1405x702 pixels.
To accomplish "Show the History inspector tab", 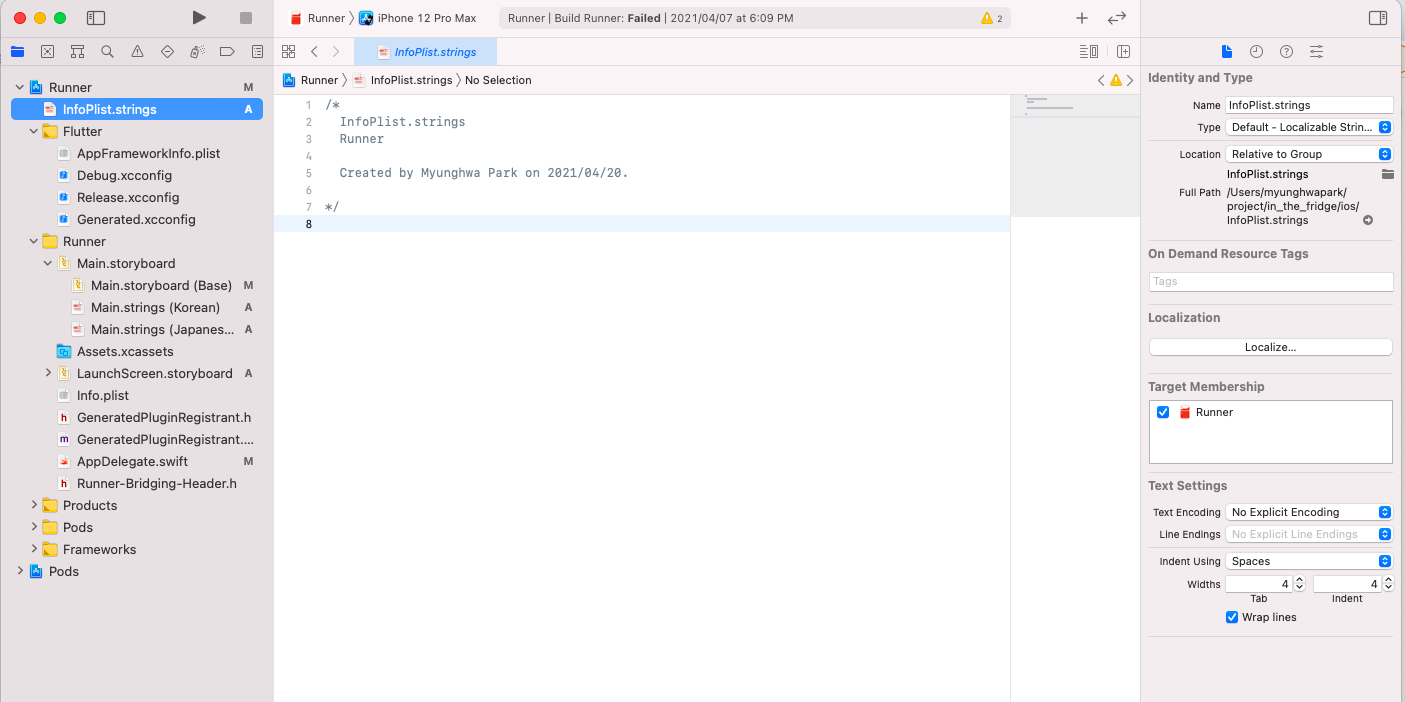I will [1256, 51].
